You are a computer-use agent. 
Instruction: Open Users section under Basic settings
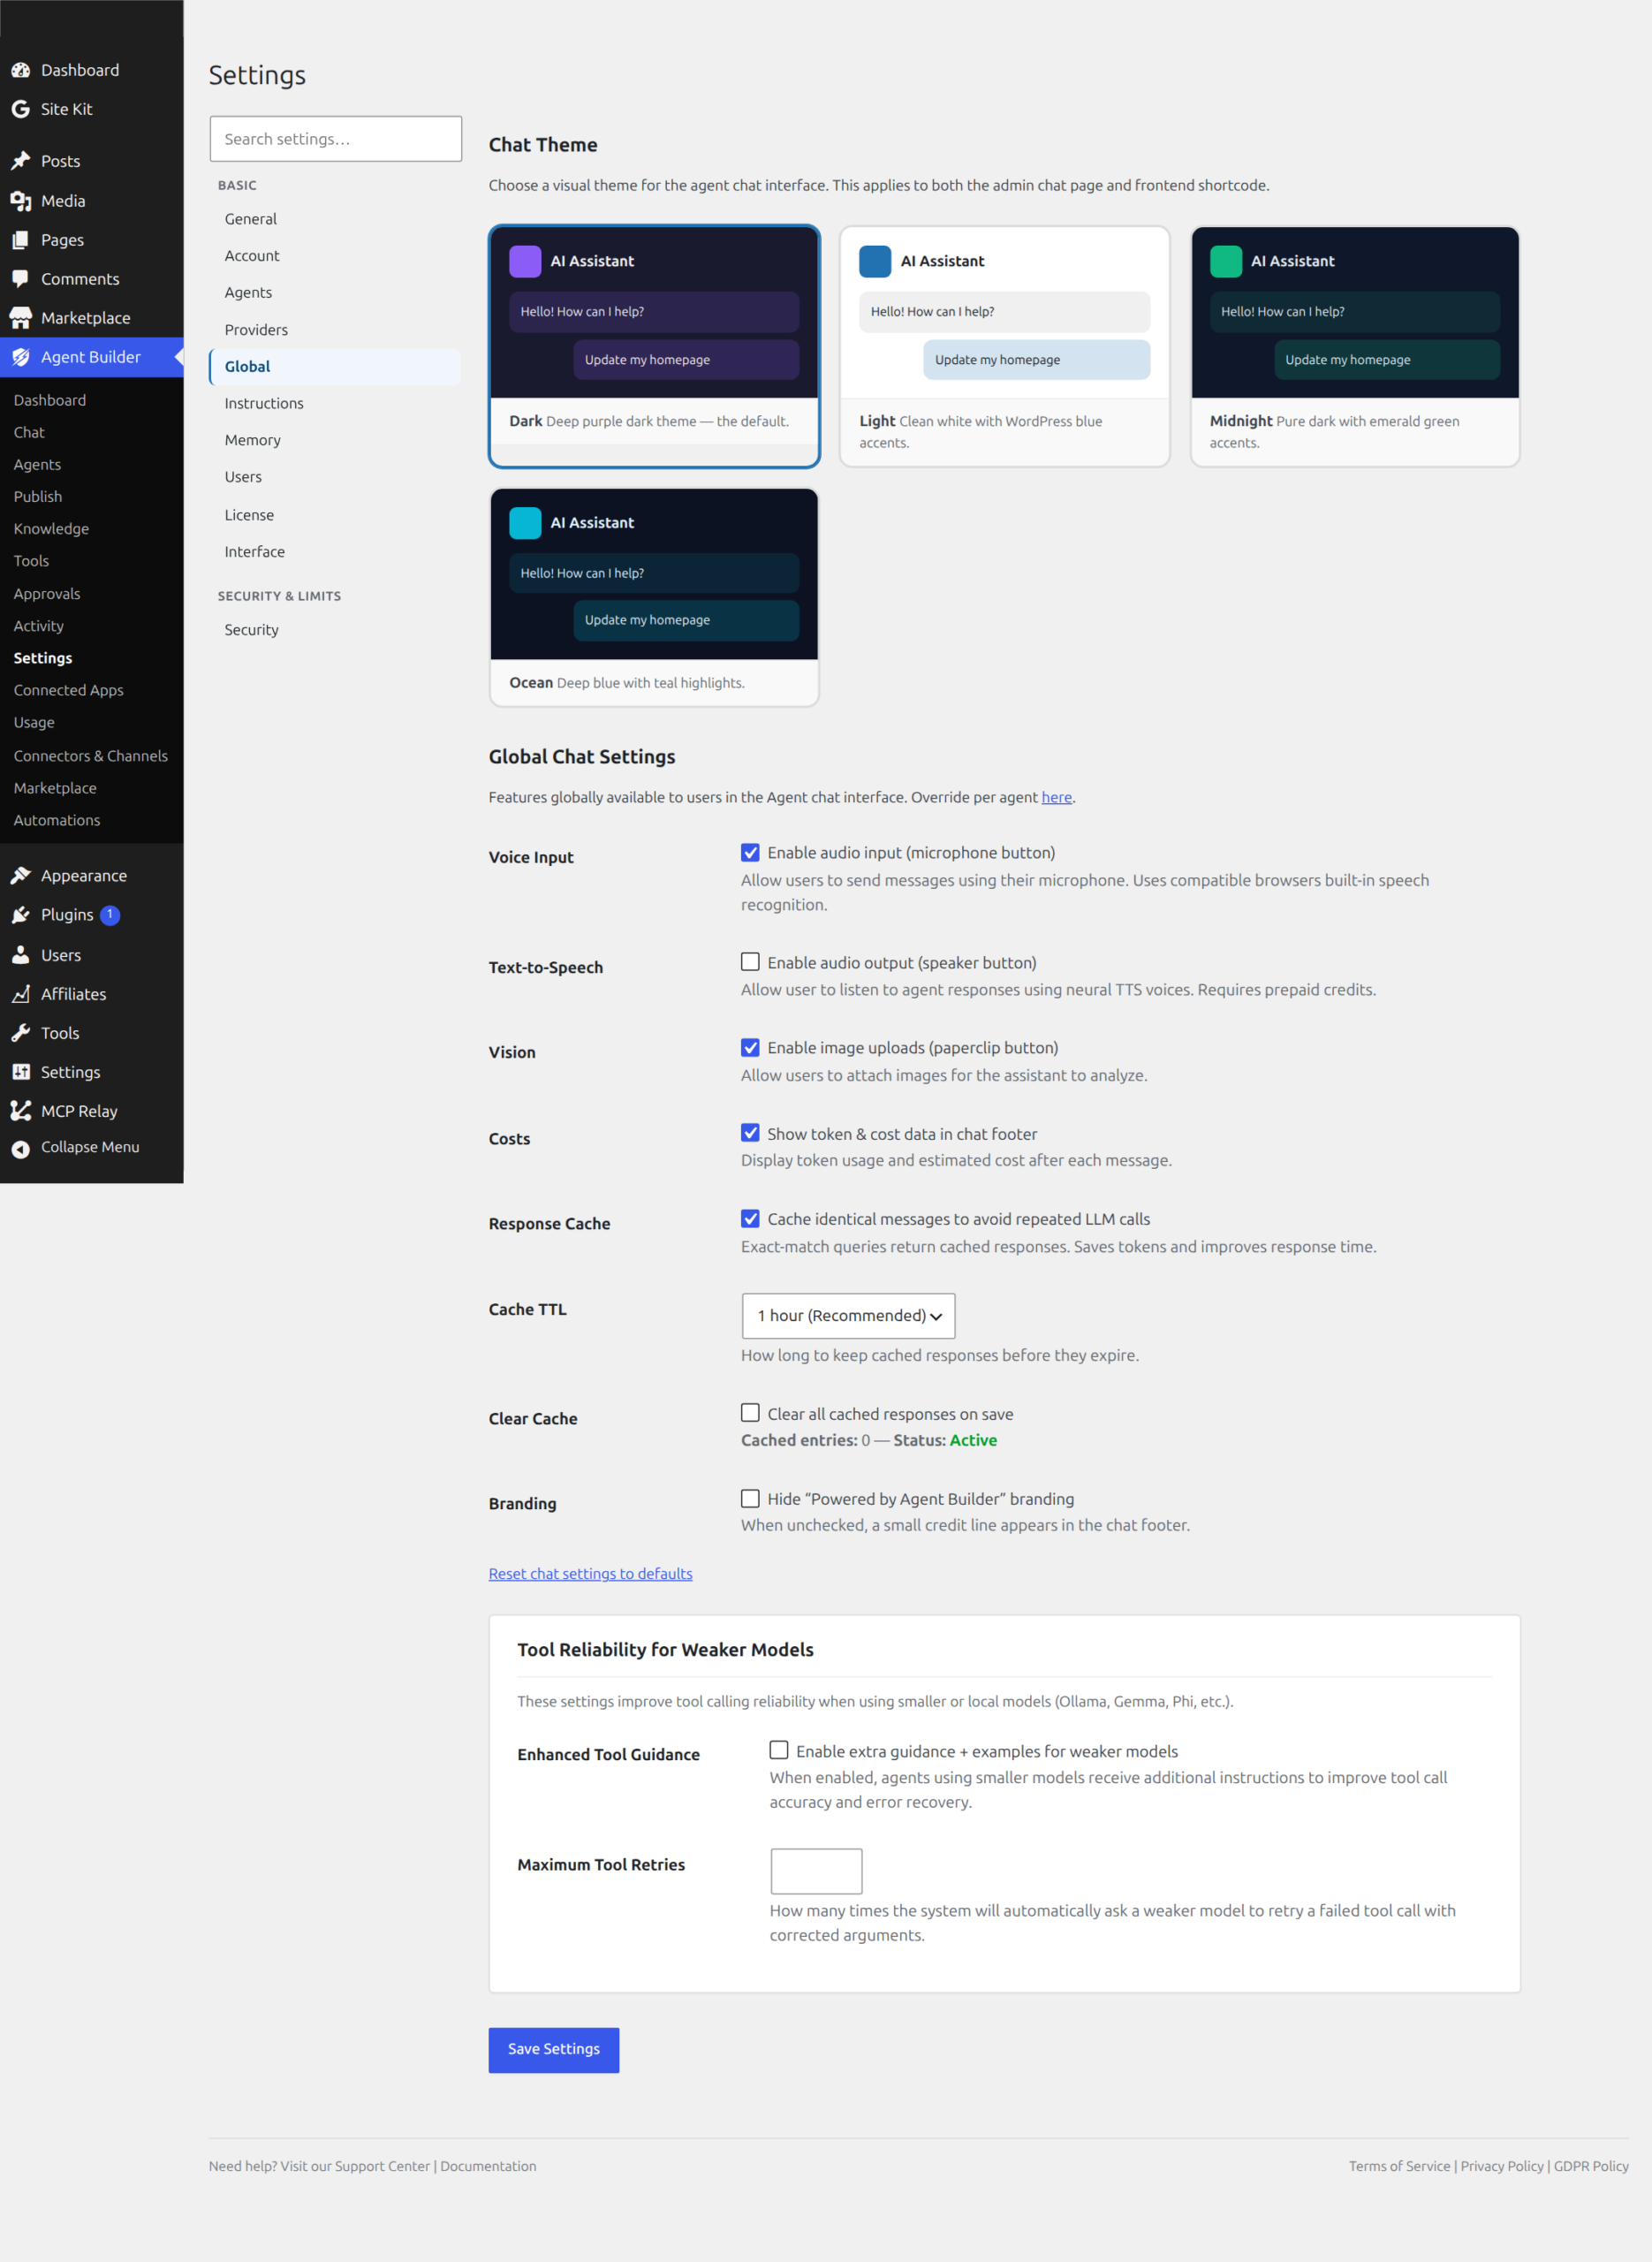pos(335,478)
